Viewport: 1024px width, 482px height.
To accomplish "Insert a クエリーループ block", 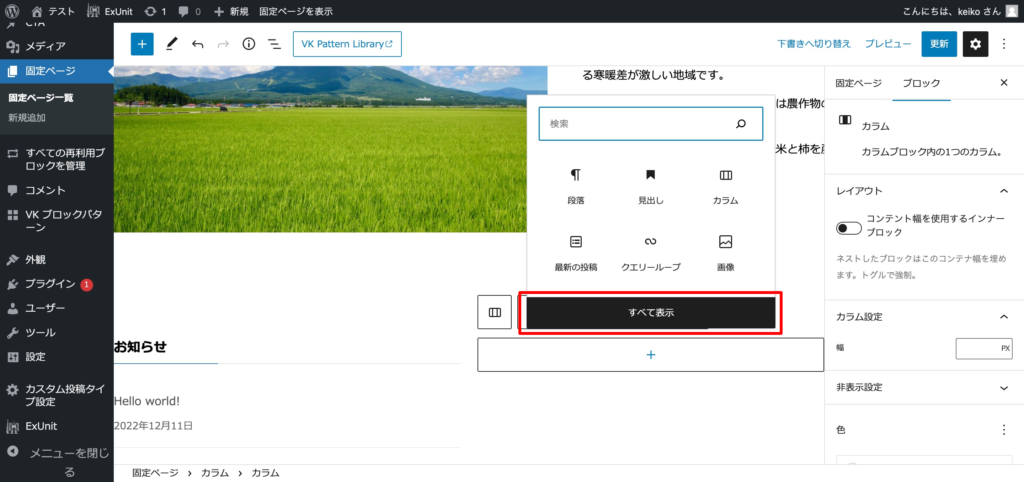I will point(650,254).
